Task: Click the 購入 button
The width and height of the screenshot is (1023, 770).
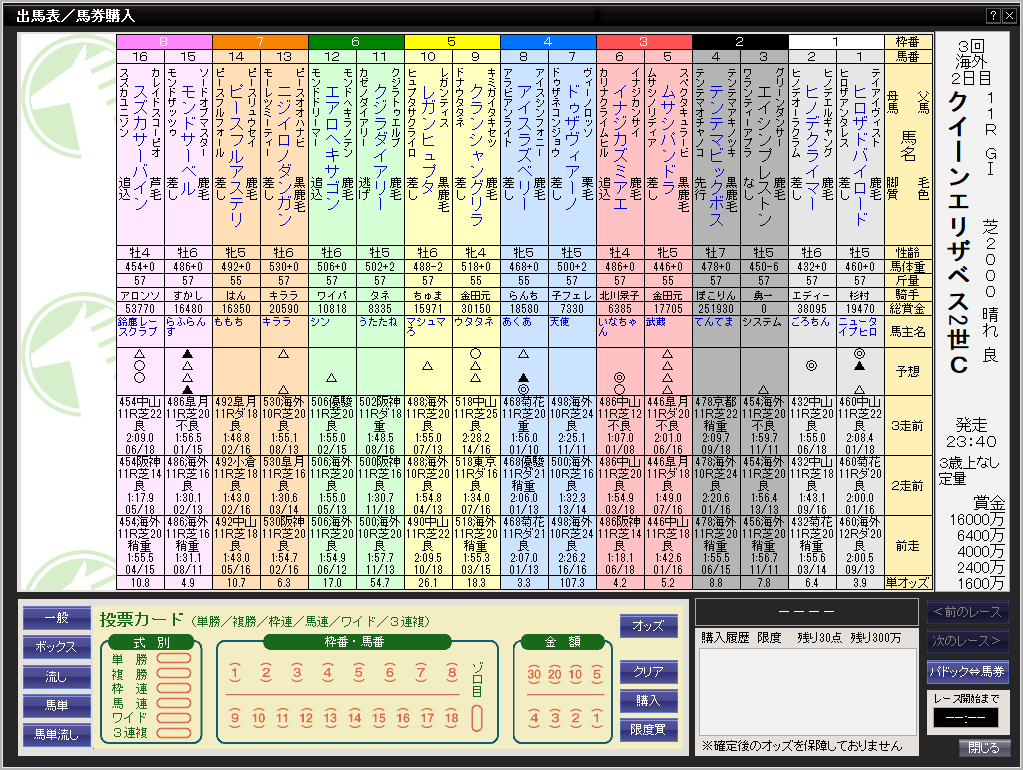Action: tap(649, 700)
